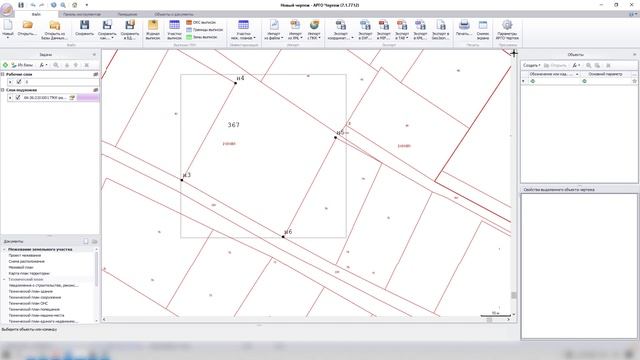Open Импорт из XML dropdown
This screenshot has height=360, width=640.
[x=295, y=30]
